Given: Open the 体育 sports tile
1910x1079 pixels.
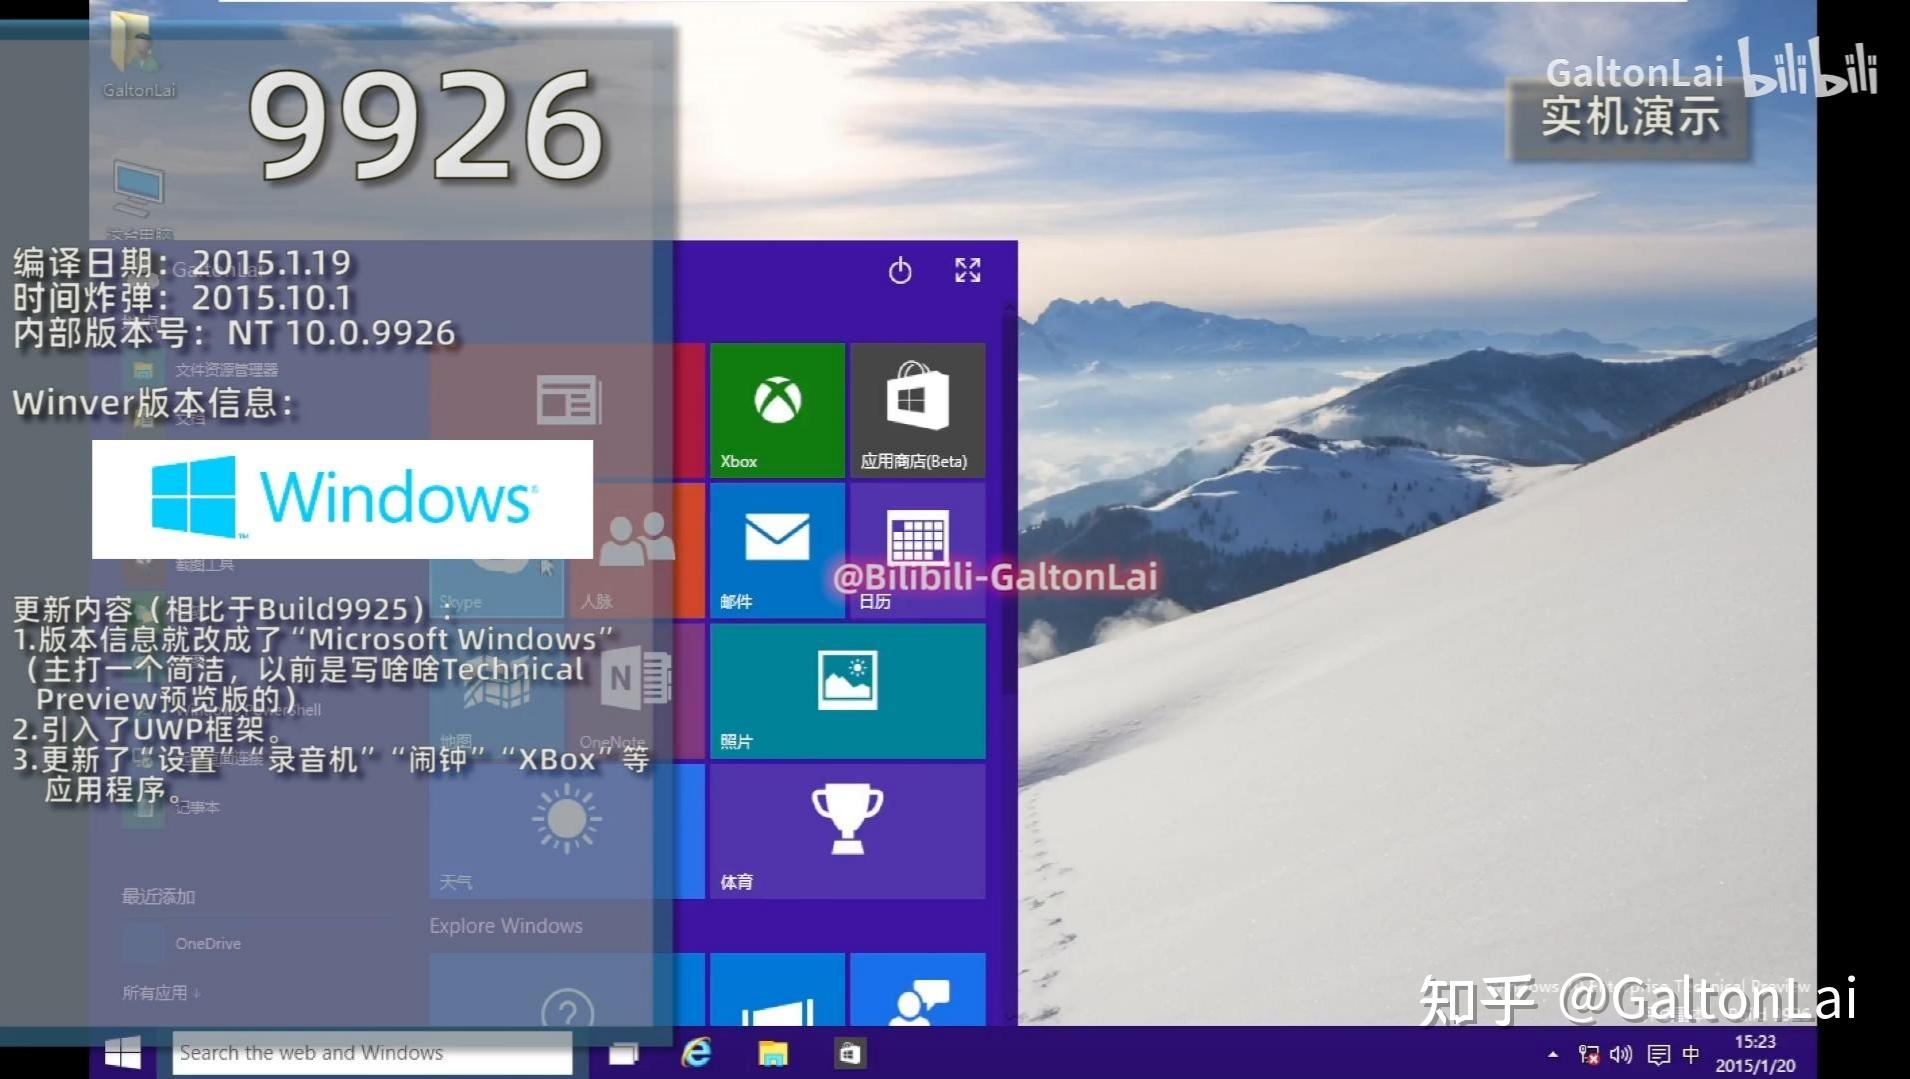Looking at the screenshot, I should [847, 831].
